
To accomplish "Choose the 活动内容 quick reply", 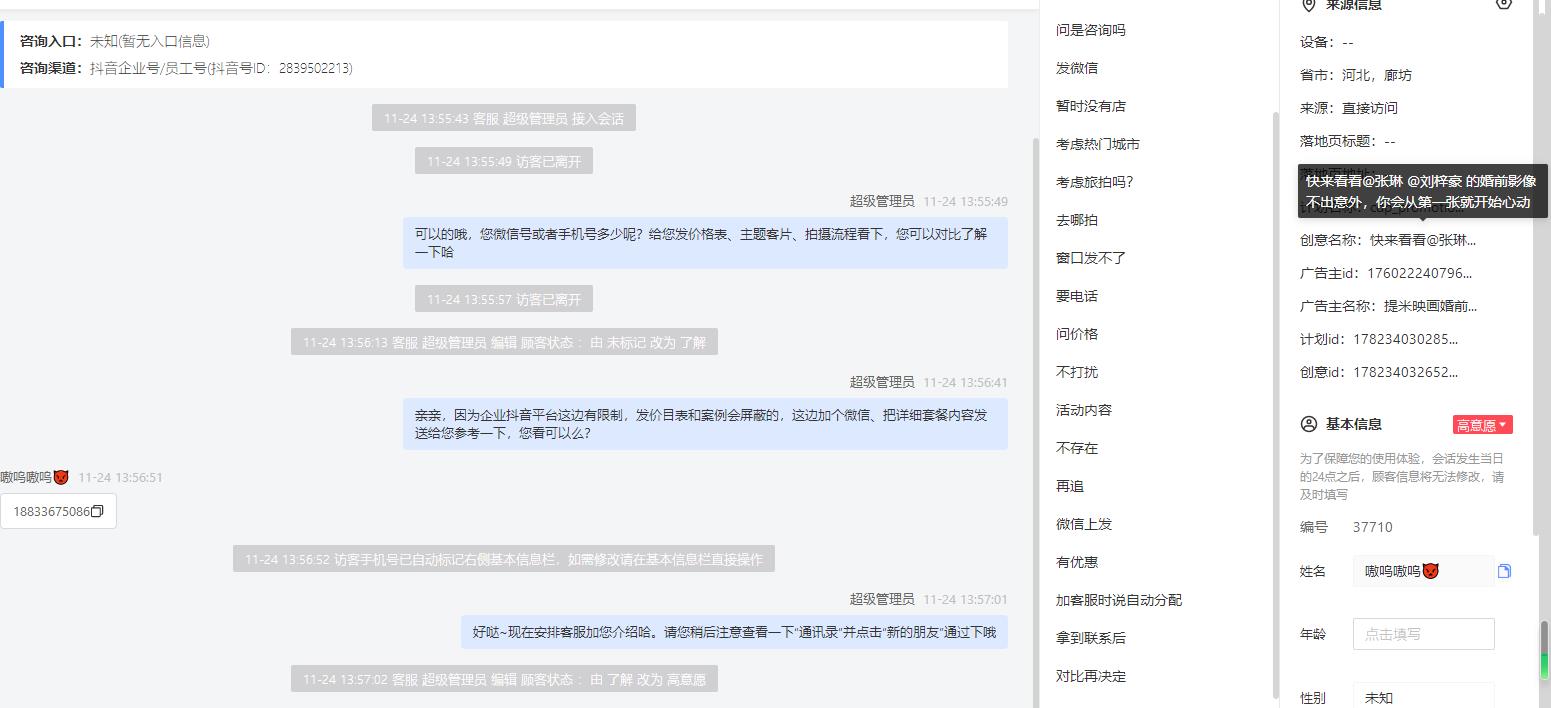I will point(1084,410).
